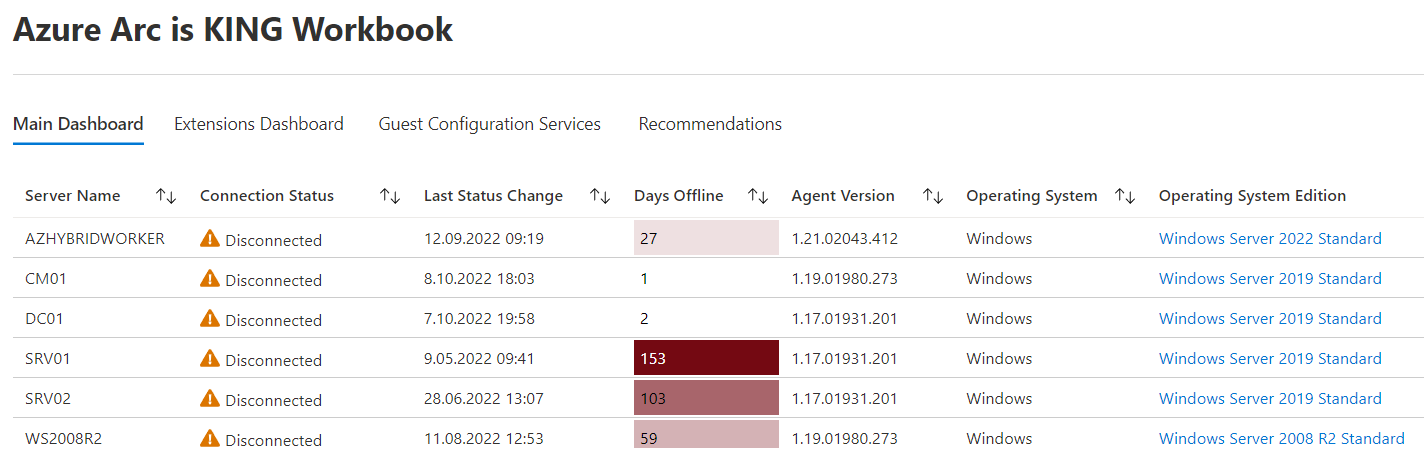Click CM01's days offline value 1
Viewport: 1424px width, 458px height.
click(645, 279)
